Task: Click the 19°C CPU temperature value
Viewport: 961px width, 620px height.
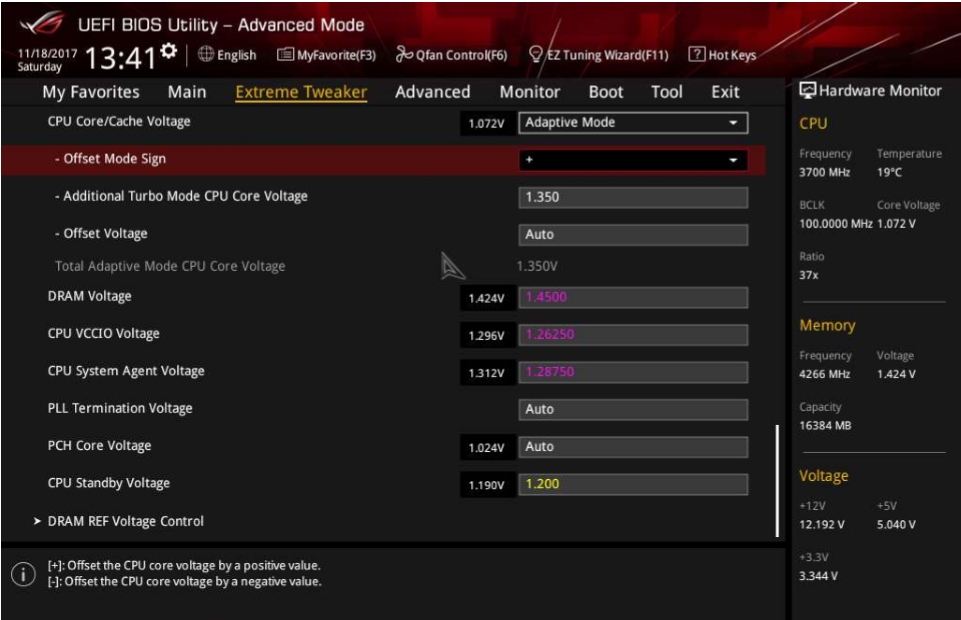Action: click(889, 172)
